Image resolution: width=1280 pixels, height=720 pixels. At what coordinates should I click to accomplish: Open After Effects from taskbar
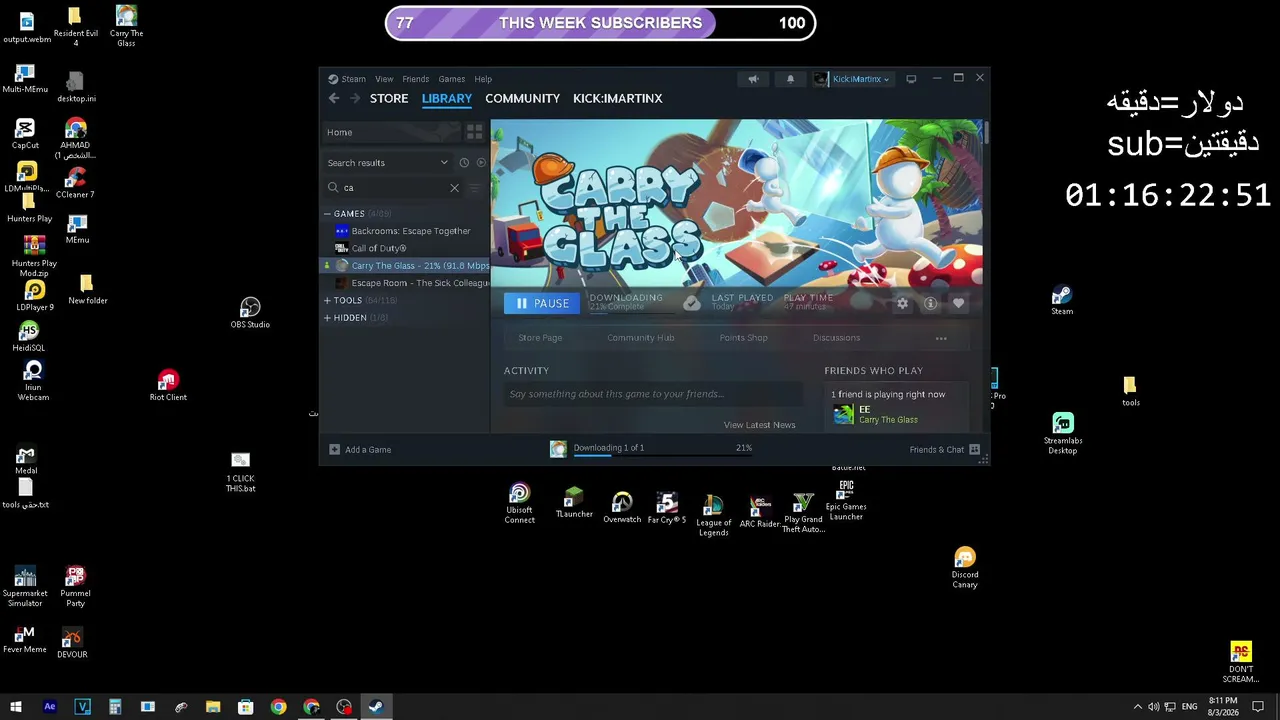pyautogui.click(x=50, y=707)
